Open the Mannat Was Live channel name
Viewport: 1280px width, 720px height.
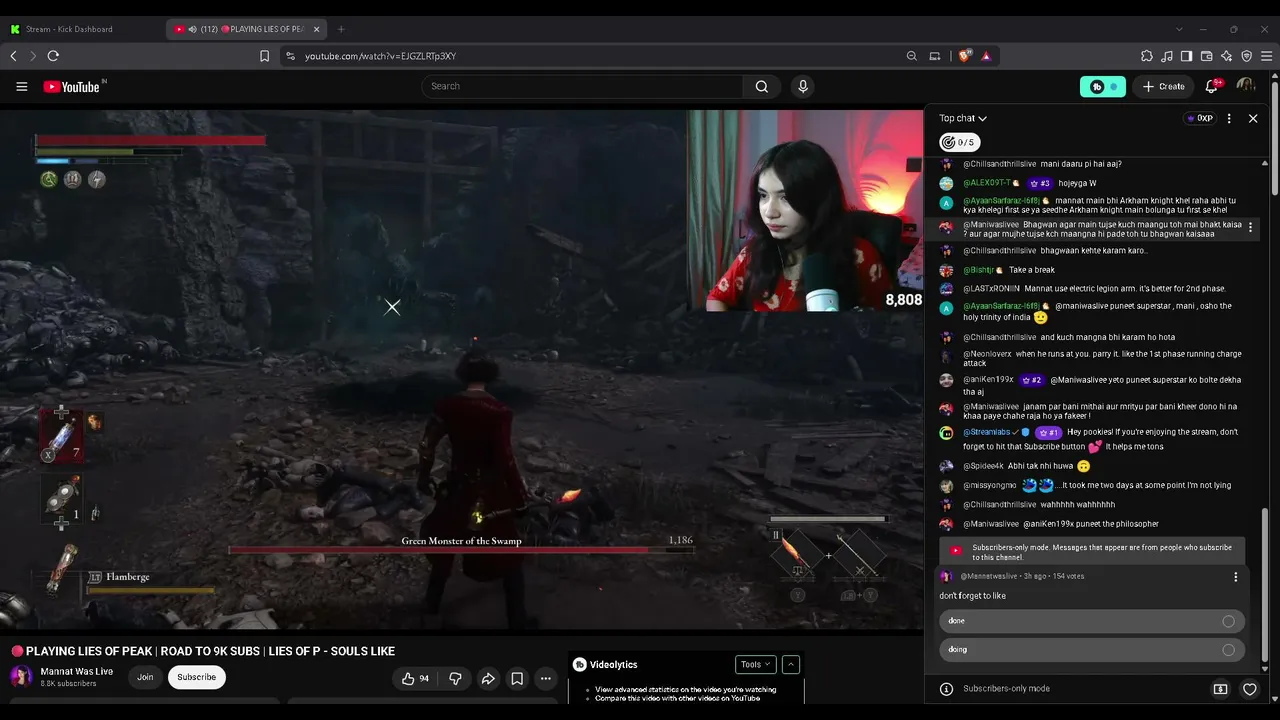pyautogui.click(x=77, y=672)
